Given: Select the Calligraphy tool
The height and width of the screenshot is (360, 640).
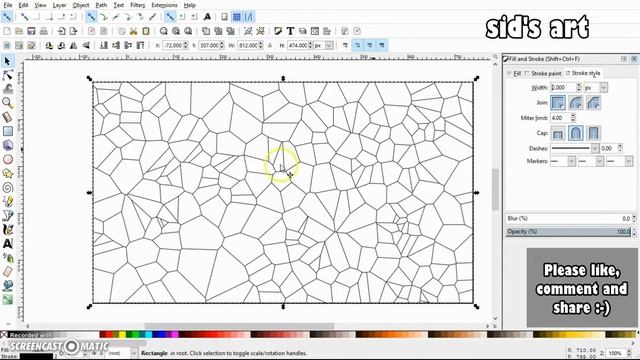Looking at the screenshot, I should [x=7, y=229].
